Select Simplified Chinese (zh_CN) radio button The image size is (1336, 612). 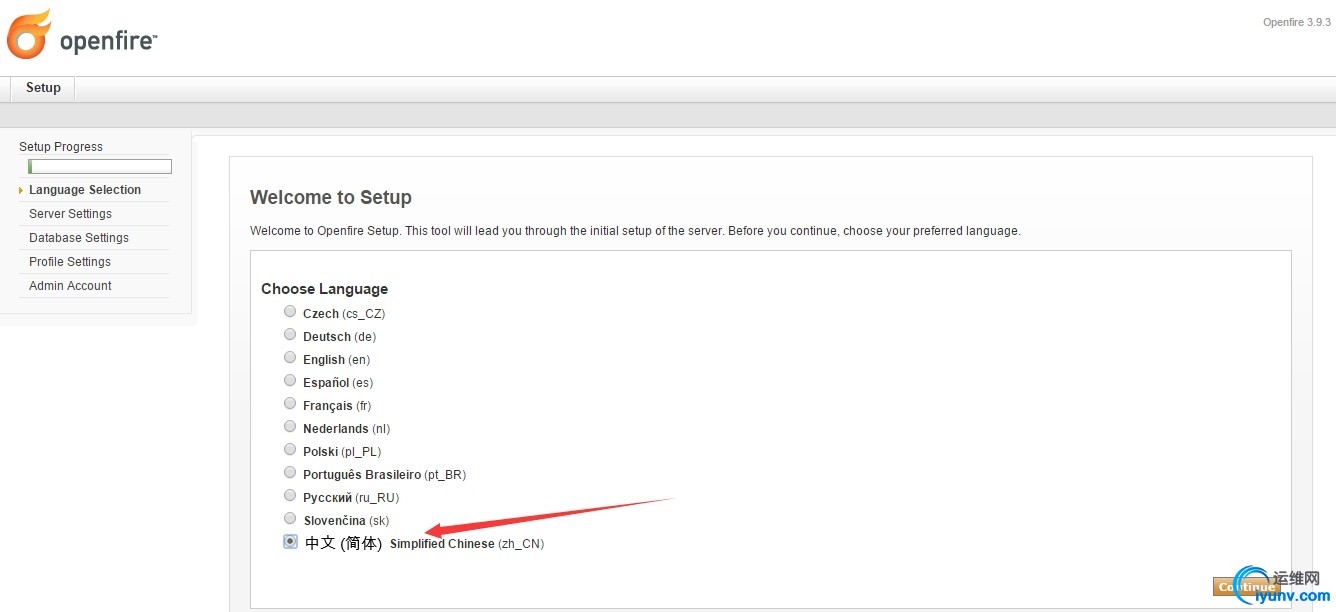tap(290, 542)
